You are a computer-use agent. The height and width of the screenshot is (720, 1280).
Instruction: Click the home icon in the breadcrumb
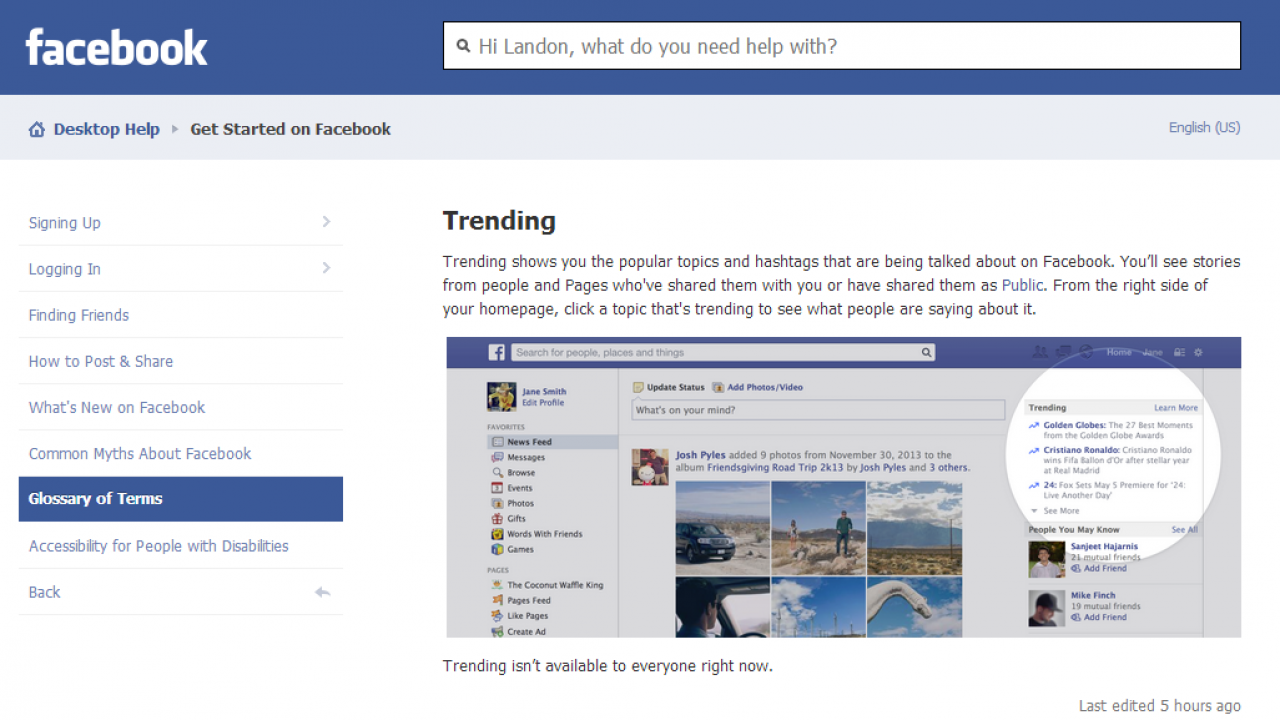(37, 128)
